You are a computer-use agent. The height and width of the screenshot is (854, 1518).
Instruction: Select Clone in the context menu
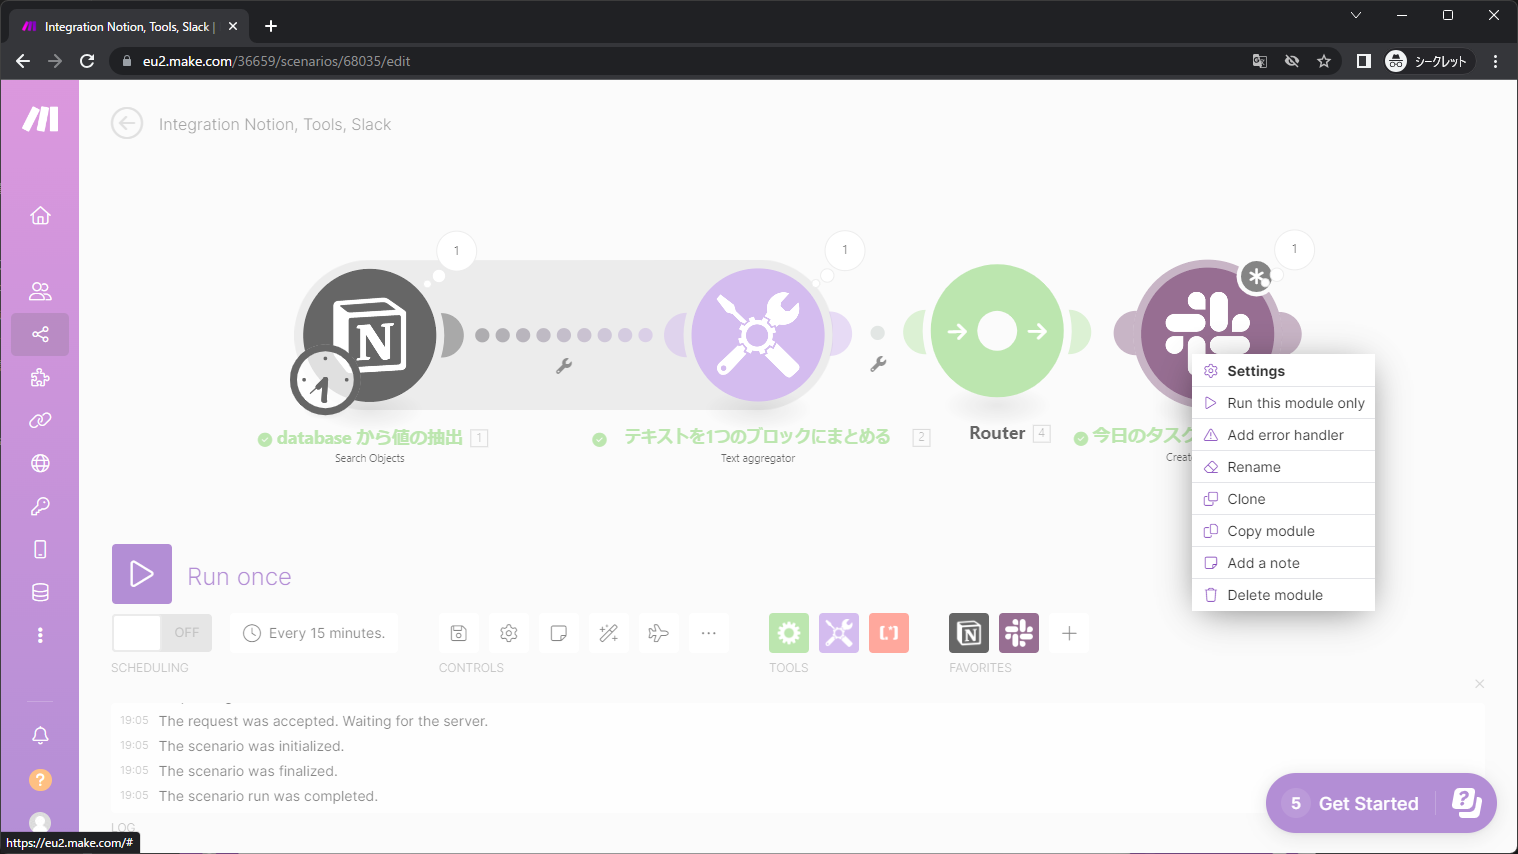click(1283, 499)
